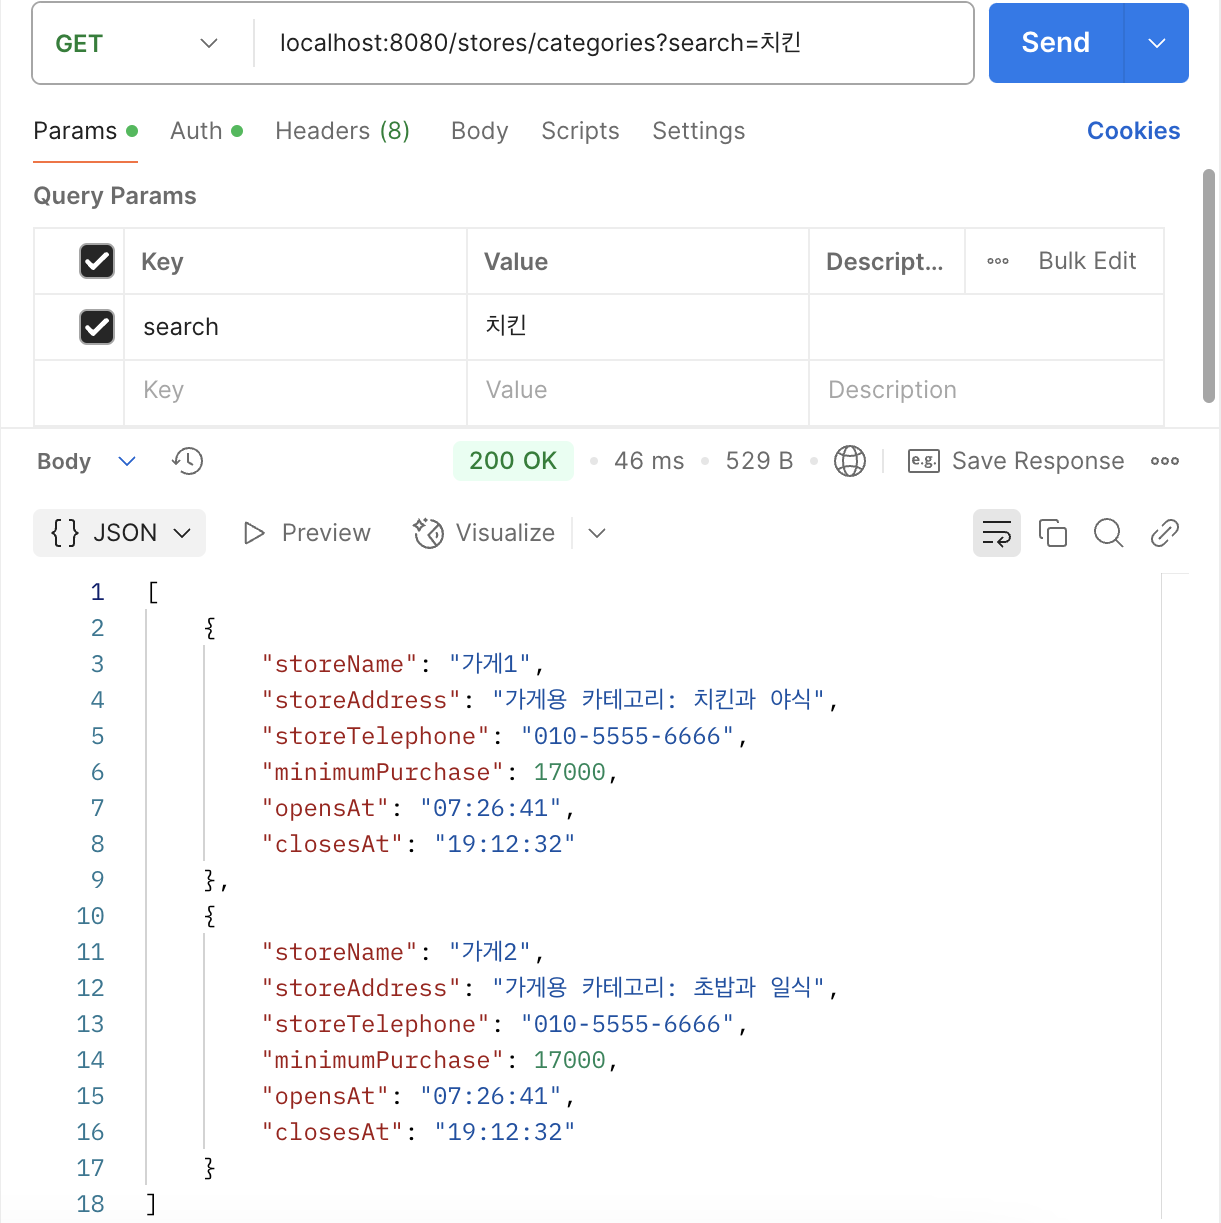Expand the response Body dropdown chevron
Screen dimensions: 1221x1223
point(127,461)
